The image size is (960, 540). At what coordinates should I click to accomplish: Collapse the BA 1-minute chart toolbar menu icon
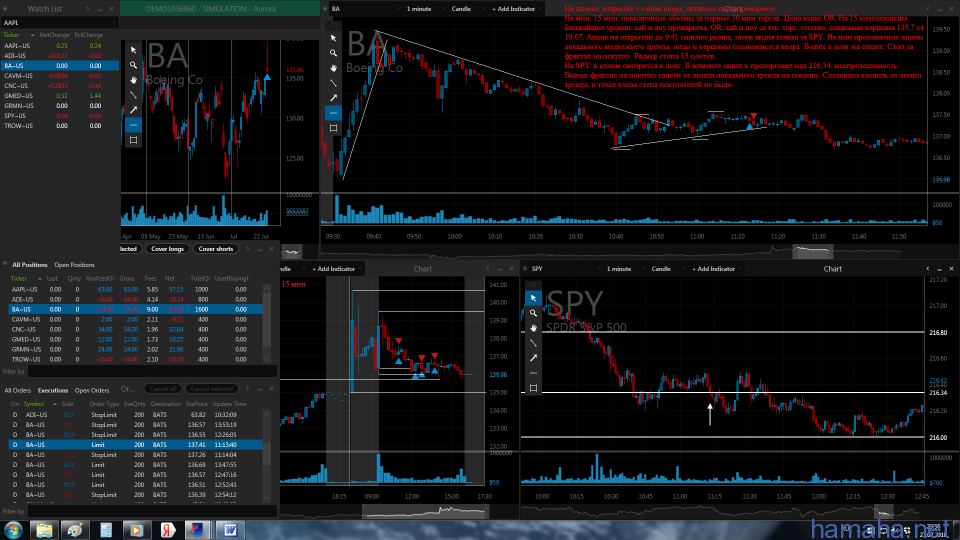[x=333, y=25]
